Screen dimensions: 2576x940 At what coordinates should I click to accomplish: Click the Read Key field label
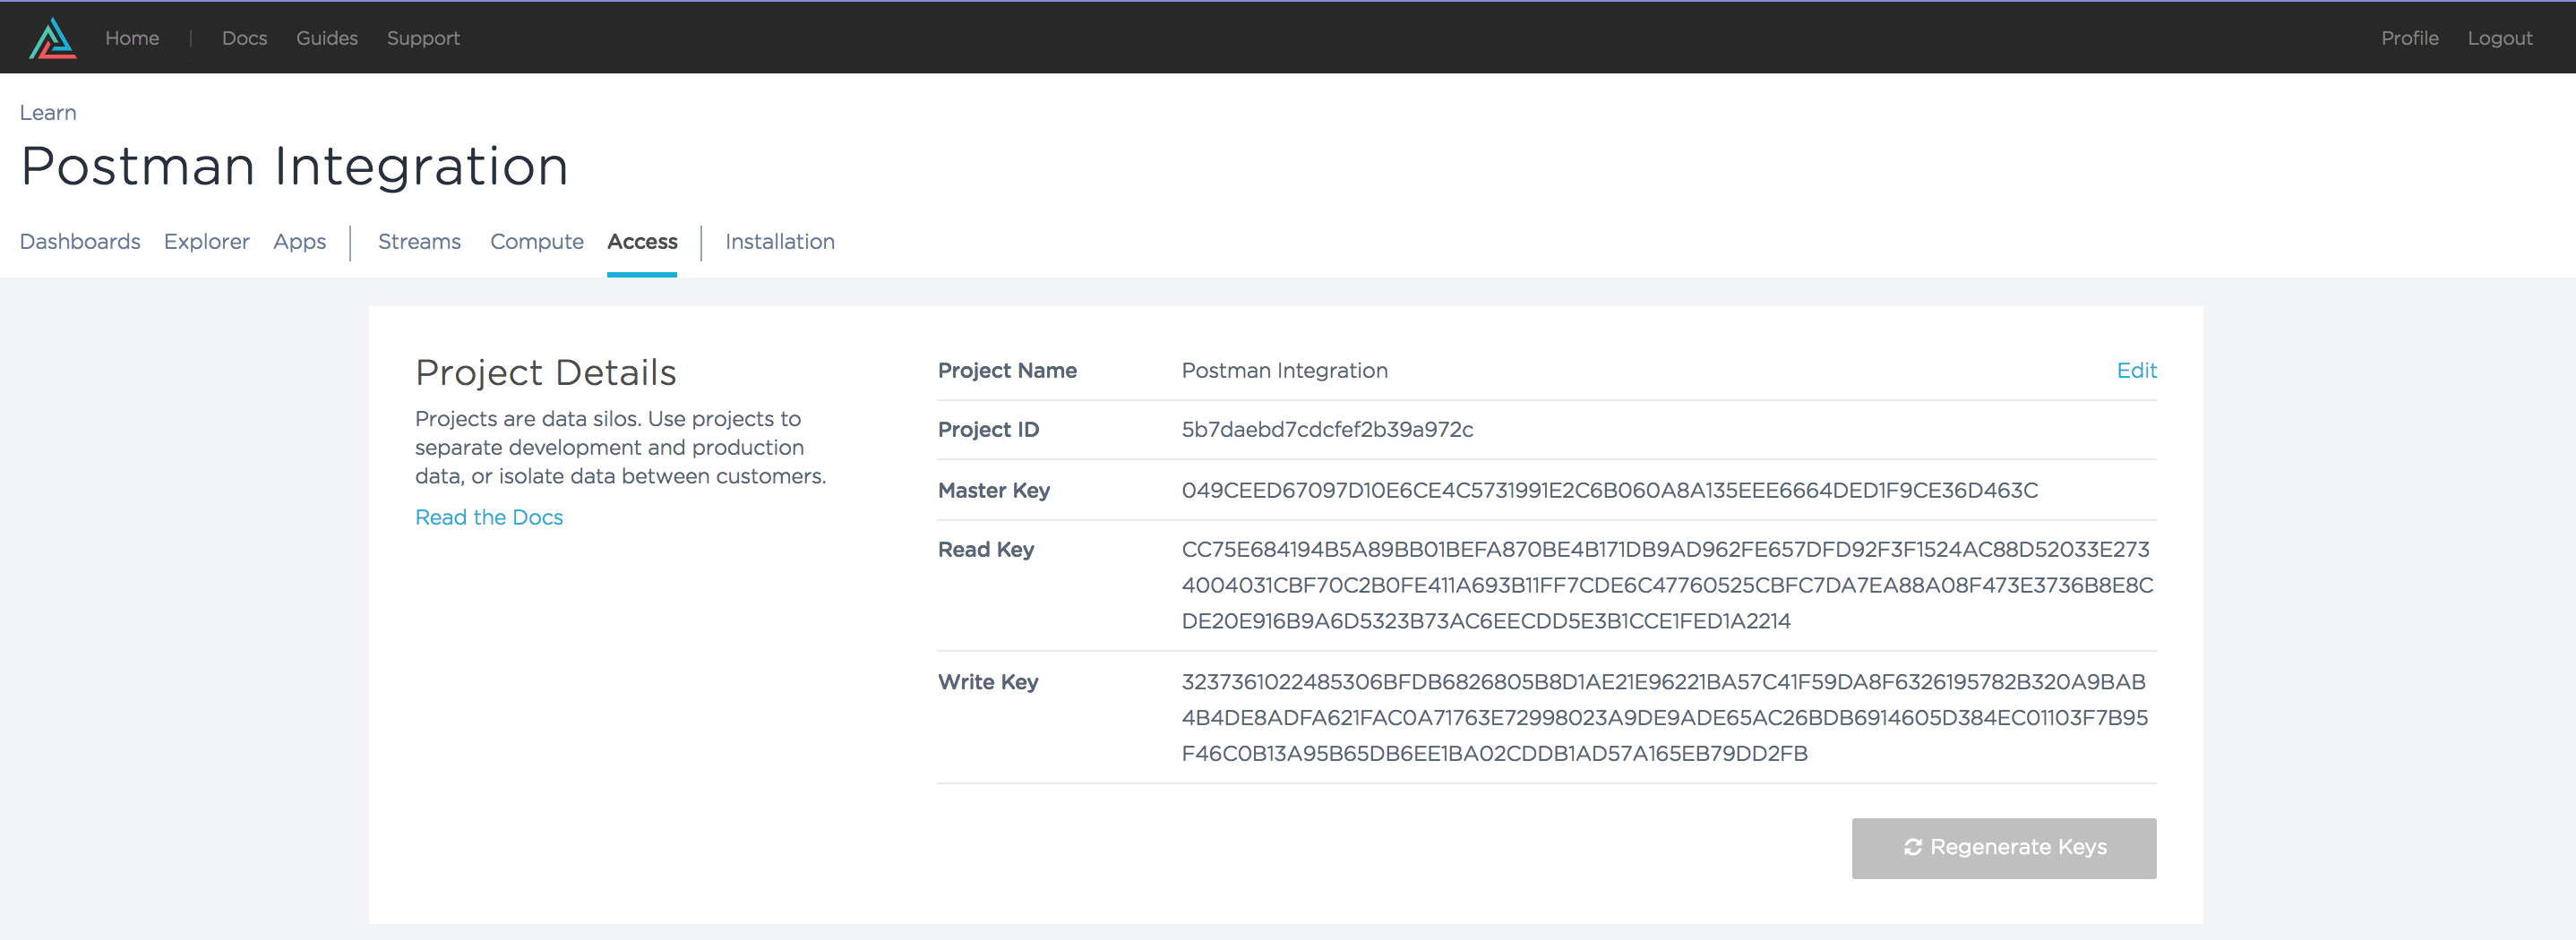point(985,549)
